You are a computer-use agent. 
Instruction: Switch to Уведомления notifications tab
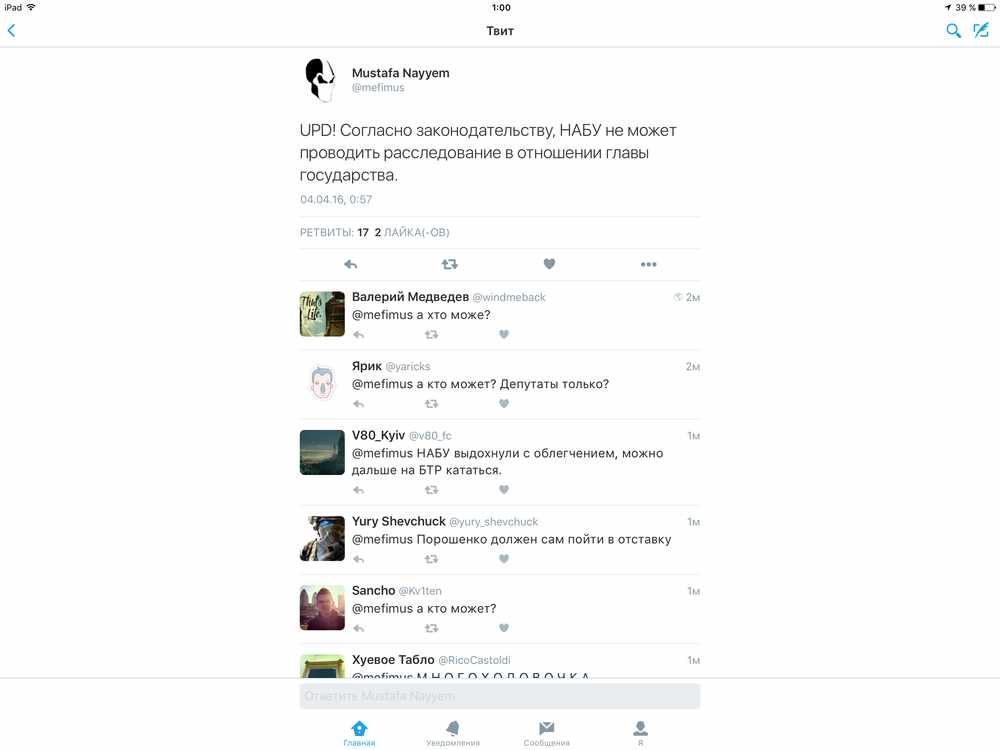pos(453,733)
